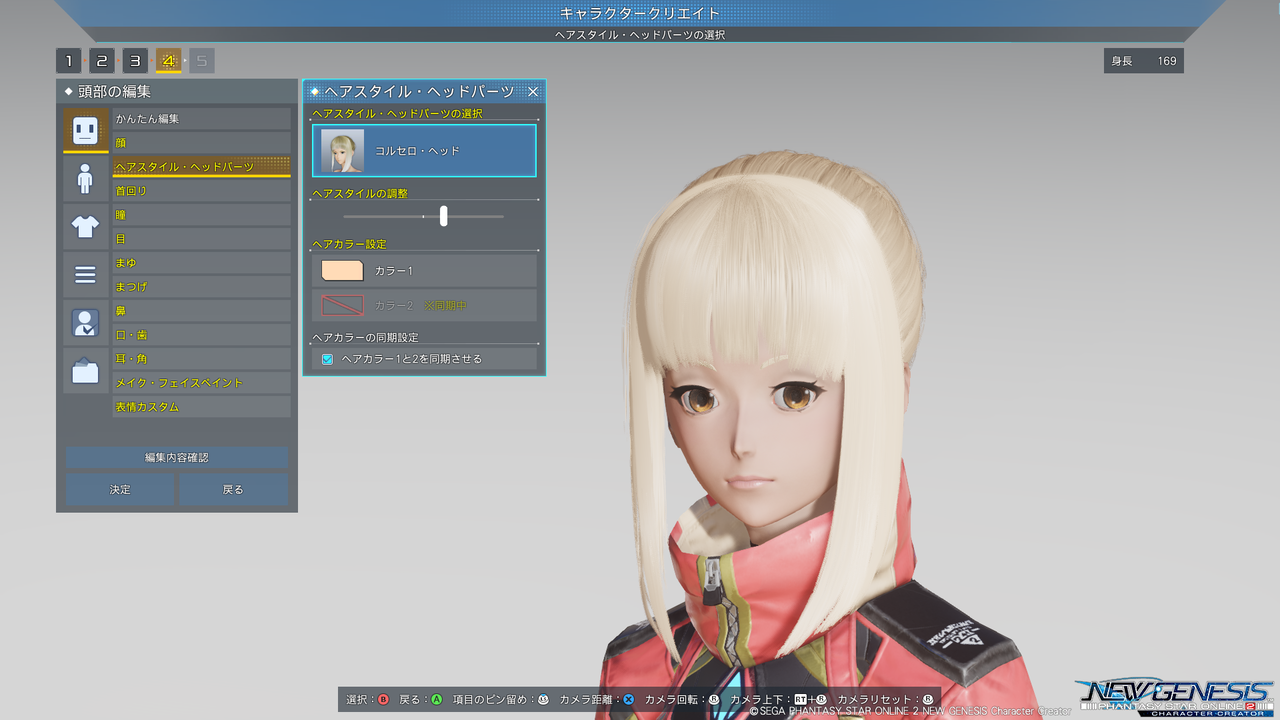Click the 戻る A button prompt icon
1280x720 pixels.
(437, 699)
